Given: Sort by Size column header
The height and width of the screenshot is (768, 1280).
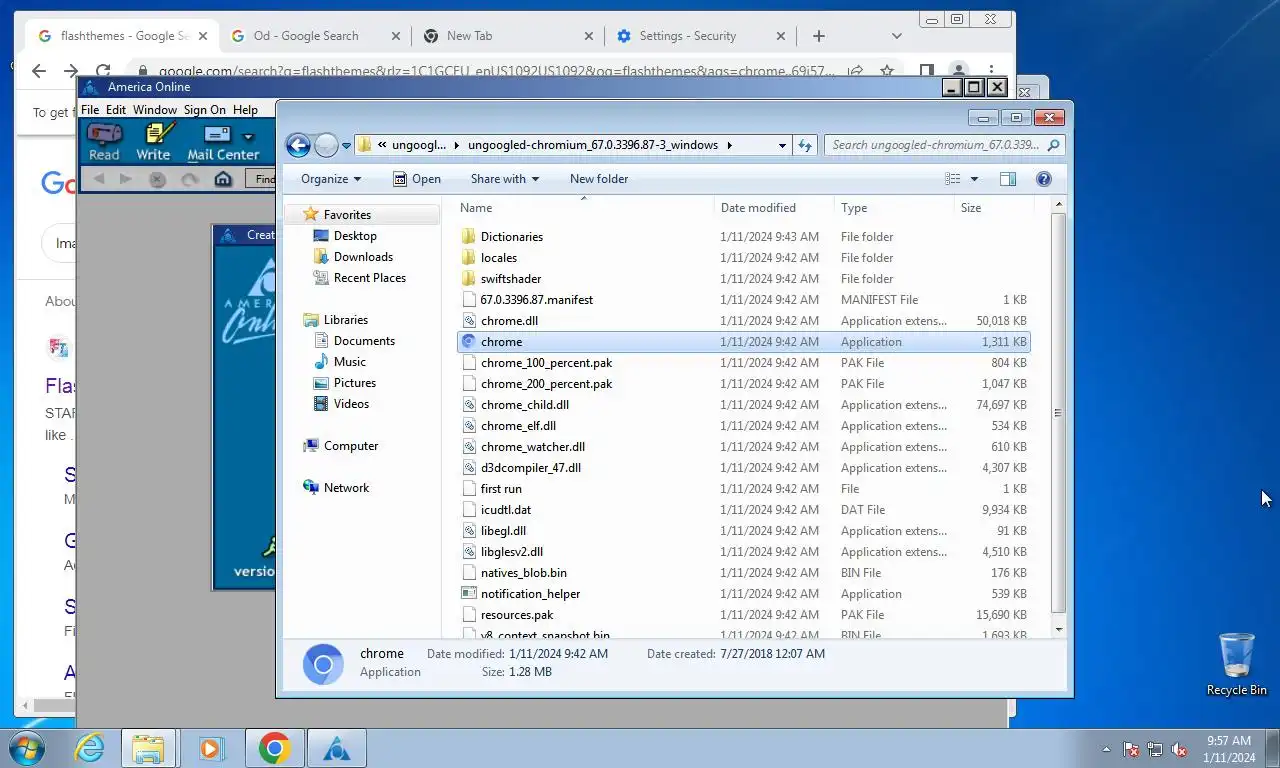Looking at the screenshot, I should click(992, 208).
